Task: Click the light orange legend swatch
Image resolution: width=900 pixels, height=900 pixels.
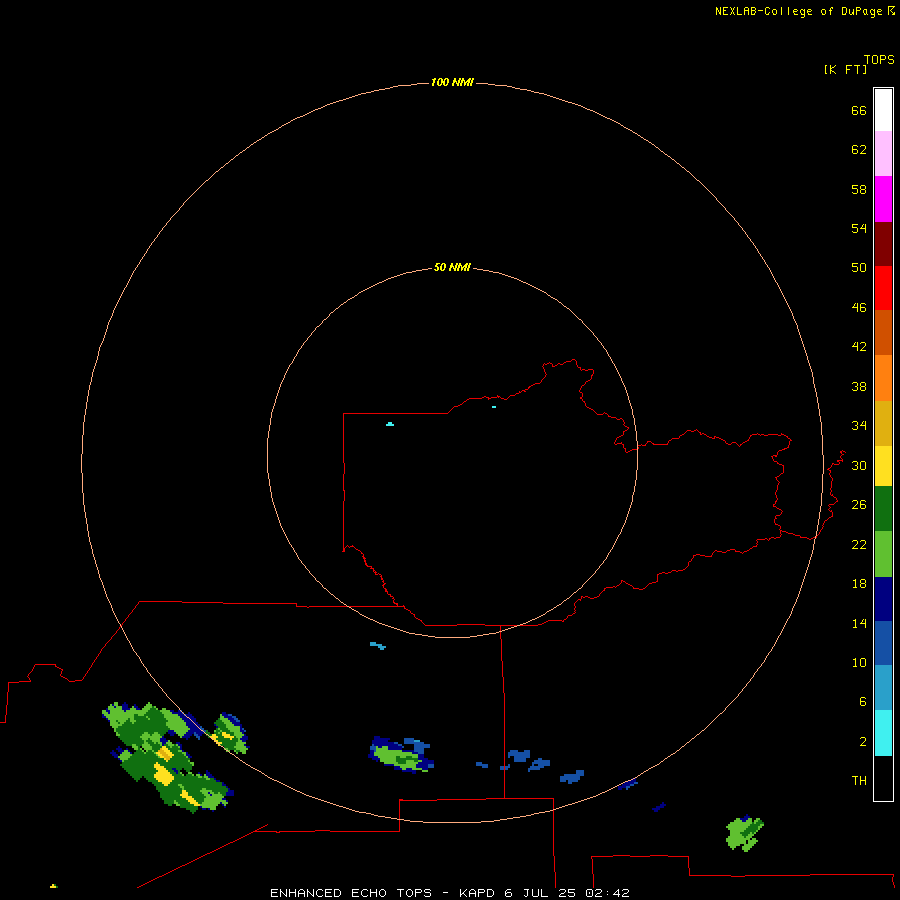Action: pyautogui.click(x=883, y=378)
